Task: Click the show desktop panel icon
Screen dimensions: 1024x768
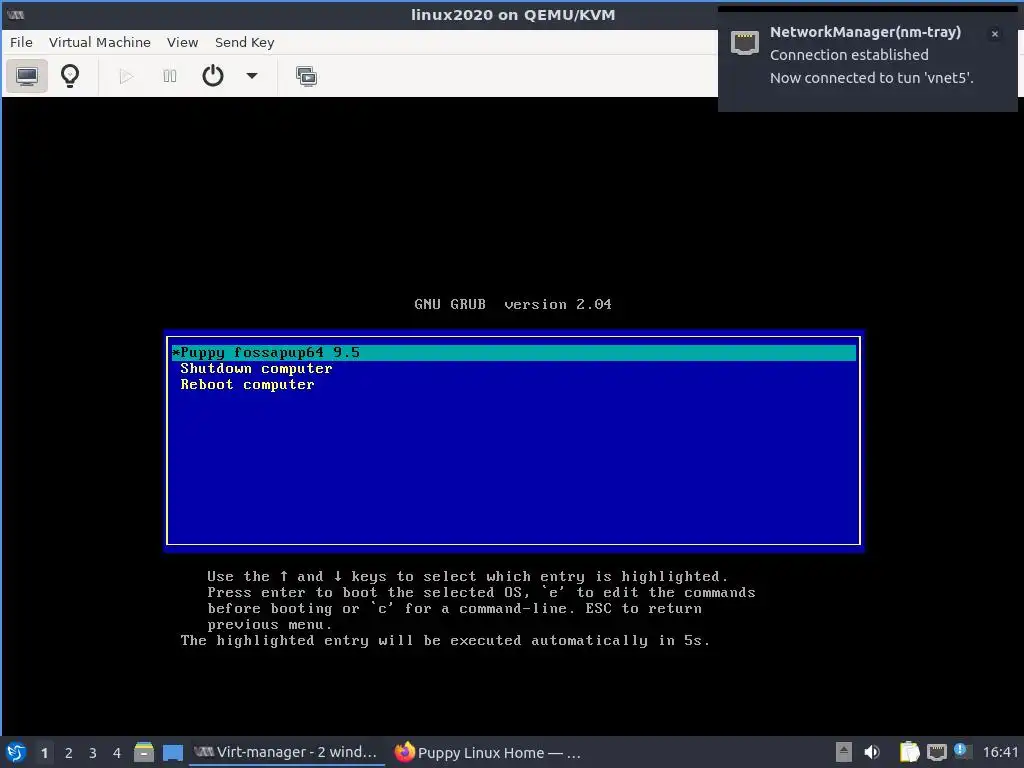Action: click(x=172, y=752)
